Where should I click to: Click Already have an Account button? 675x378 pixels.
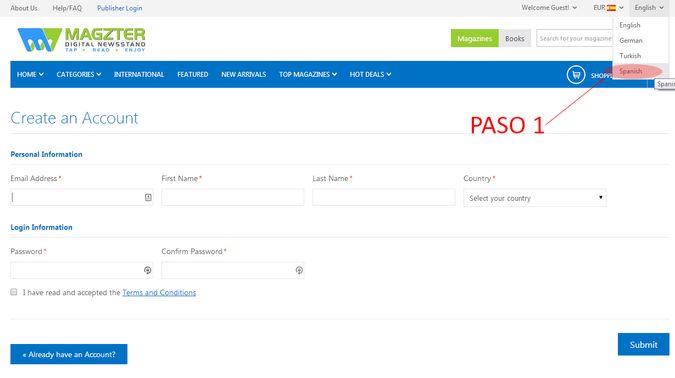click(69, 354)
